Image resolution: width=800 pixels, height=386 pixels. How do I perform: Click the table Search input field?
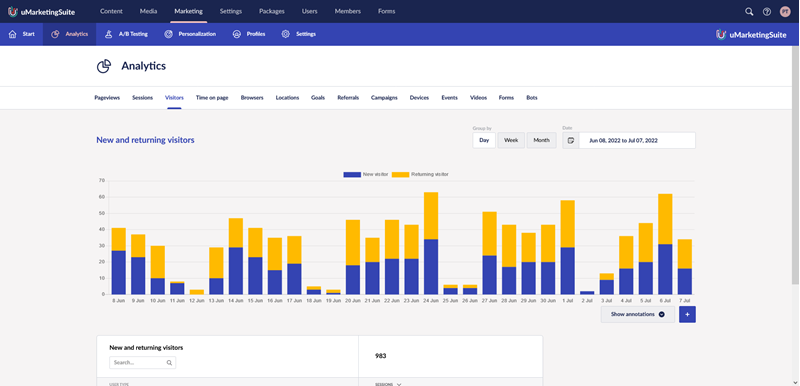tap(142, 363)
